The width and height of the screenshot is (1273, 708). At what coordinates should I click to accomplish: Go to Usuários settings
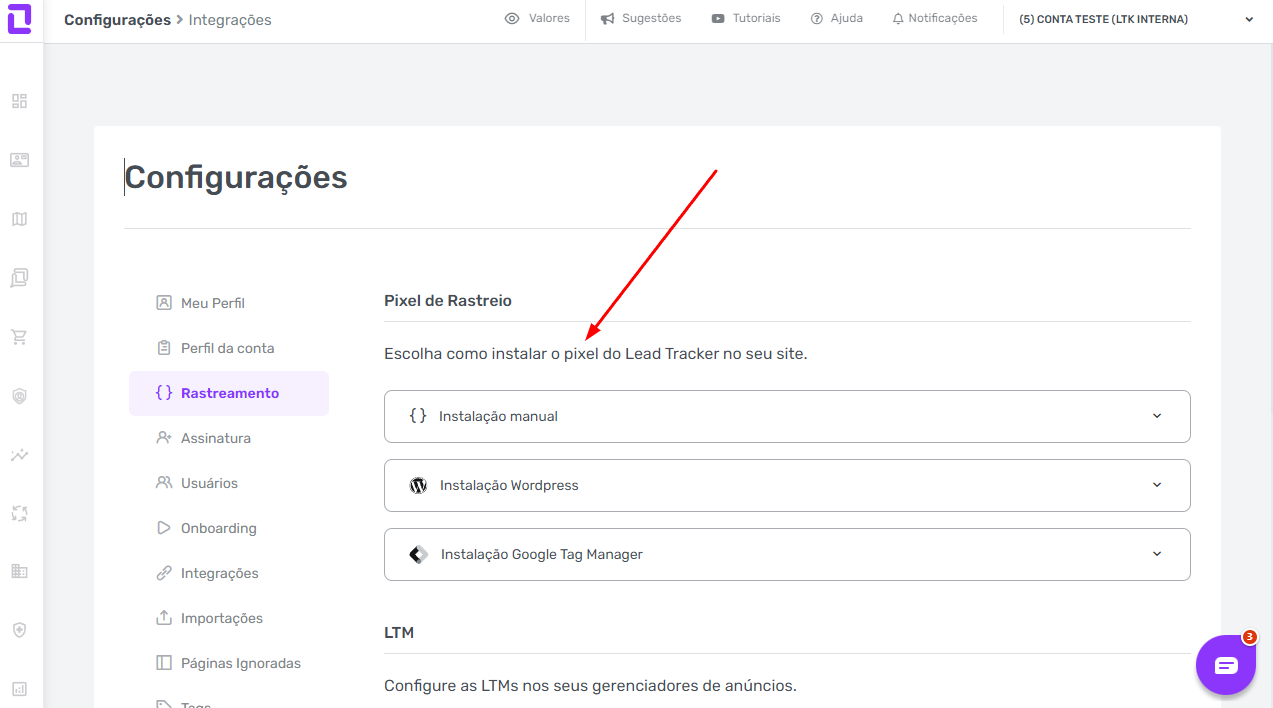[x=229, y=483]
